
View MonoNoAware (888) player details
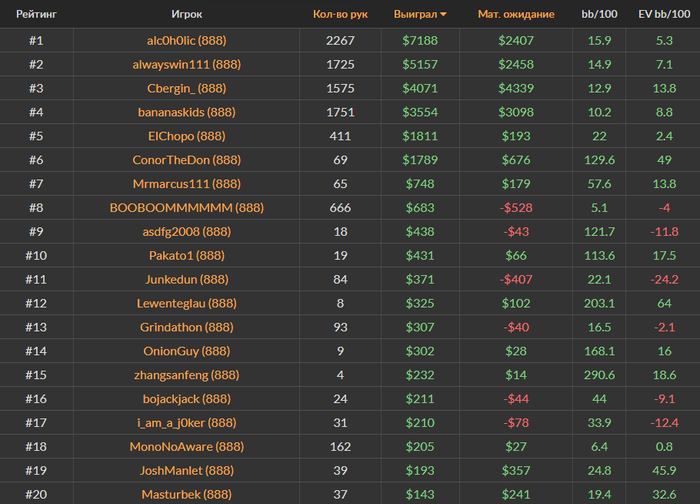point(186,447)
